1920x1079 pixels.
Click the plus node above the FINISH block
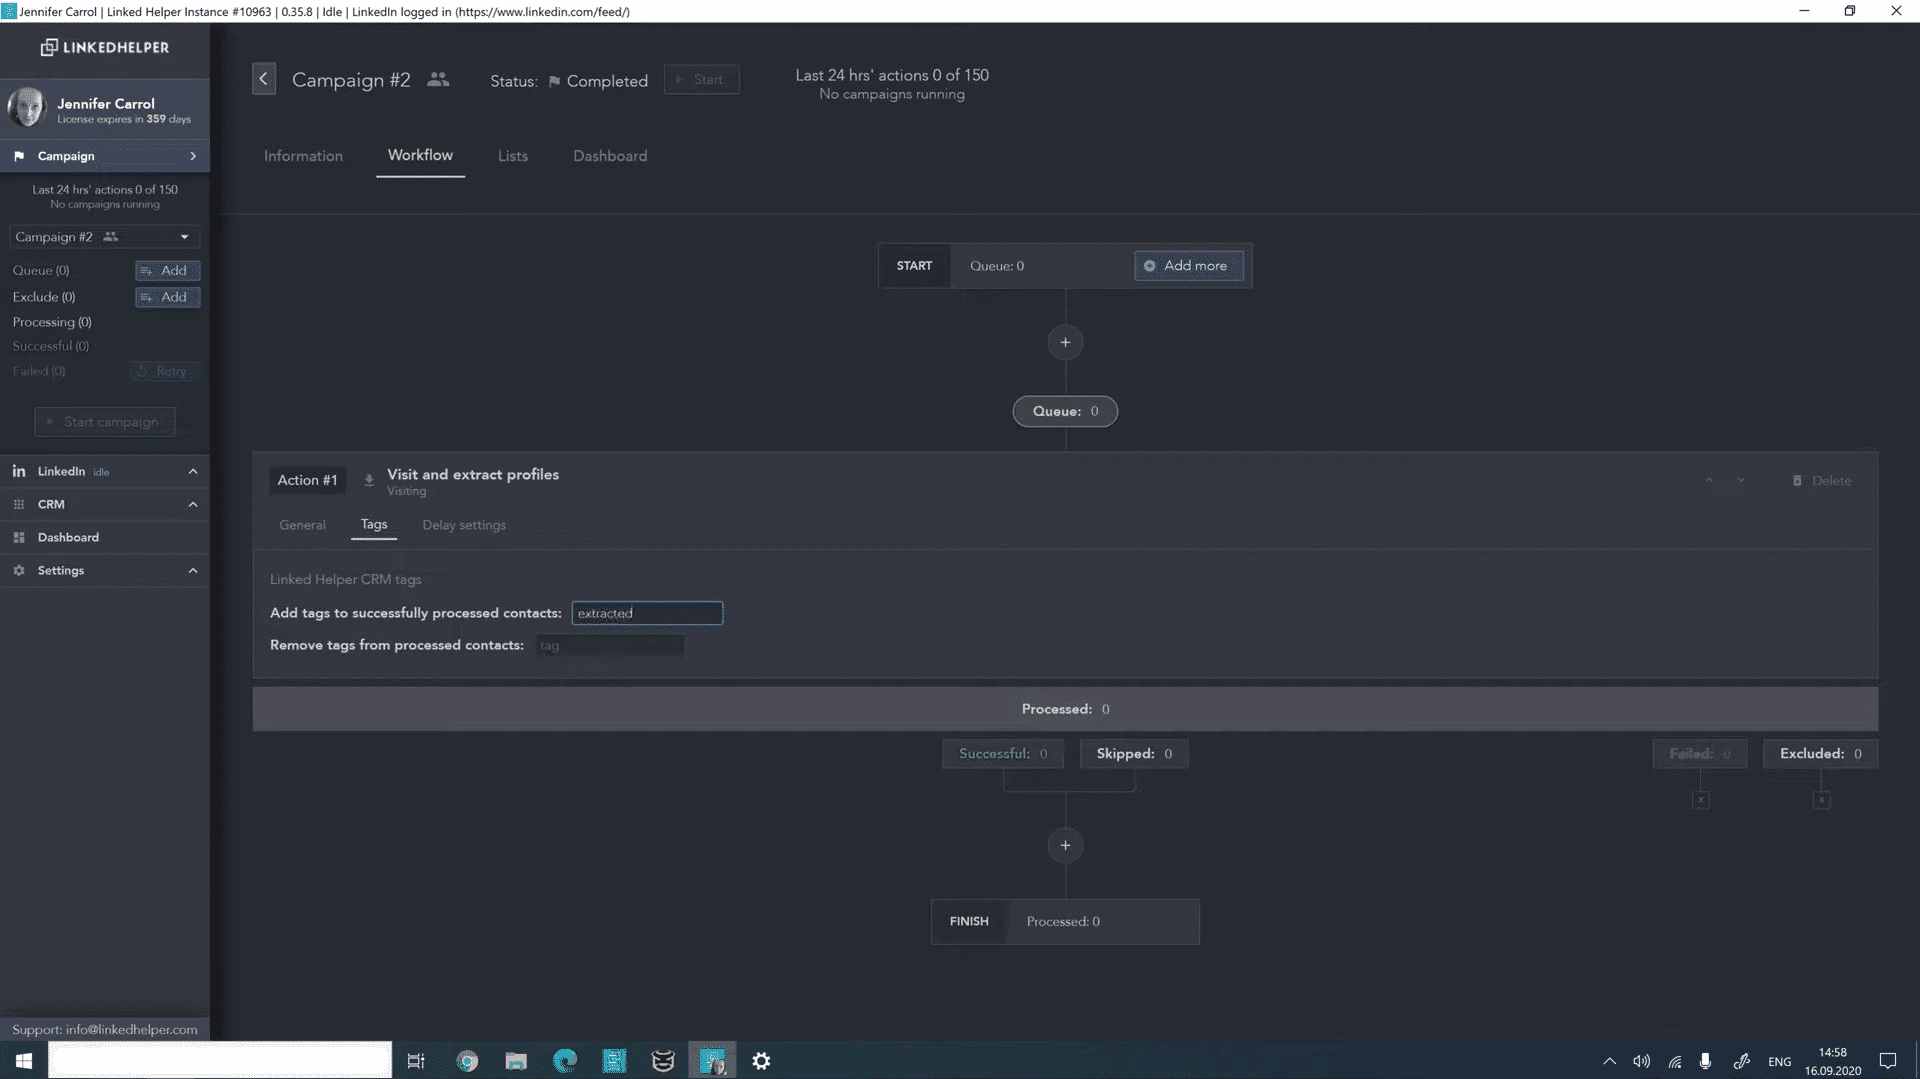[x=1065, y=845]
